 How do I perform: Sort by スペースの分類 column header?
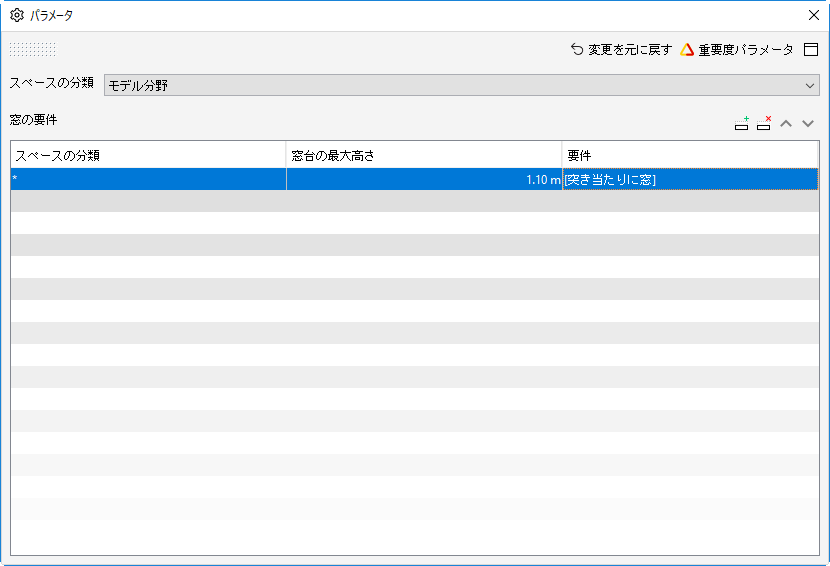[148, 155]
